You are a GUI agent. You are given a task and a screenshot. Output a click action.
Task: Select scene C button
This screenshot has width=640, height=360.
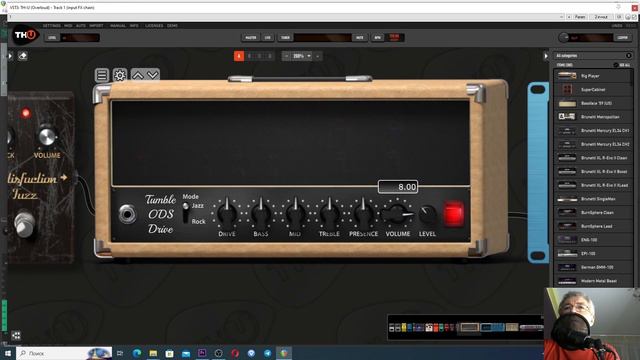(x=260, y=56)
